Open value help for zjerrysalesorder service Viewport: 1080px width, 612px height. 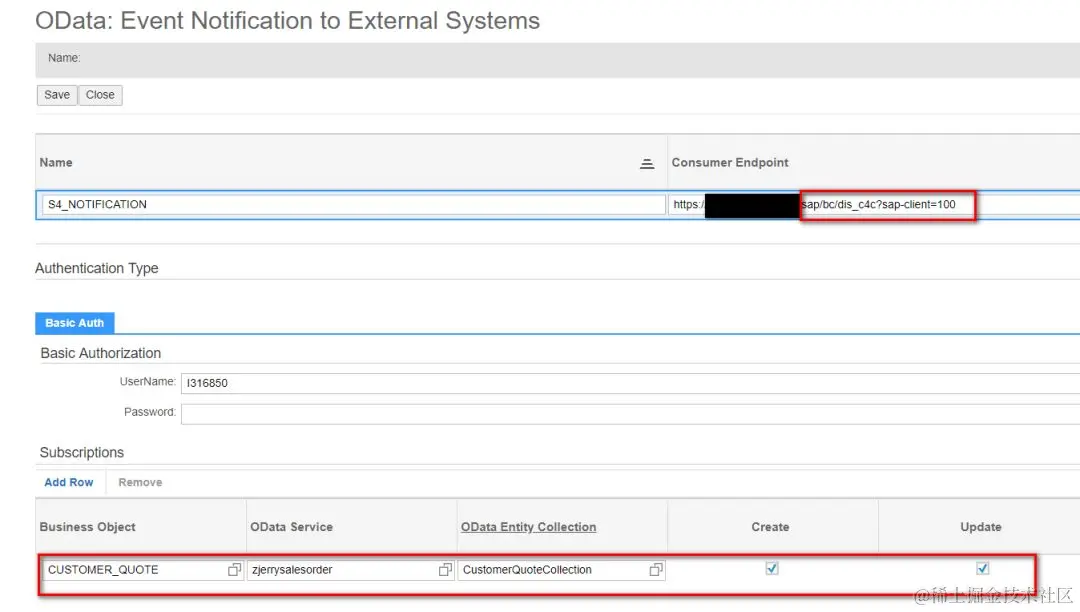pyautogui.click(x=445, y=569)
